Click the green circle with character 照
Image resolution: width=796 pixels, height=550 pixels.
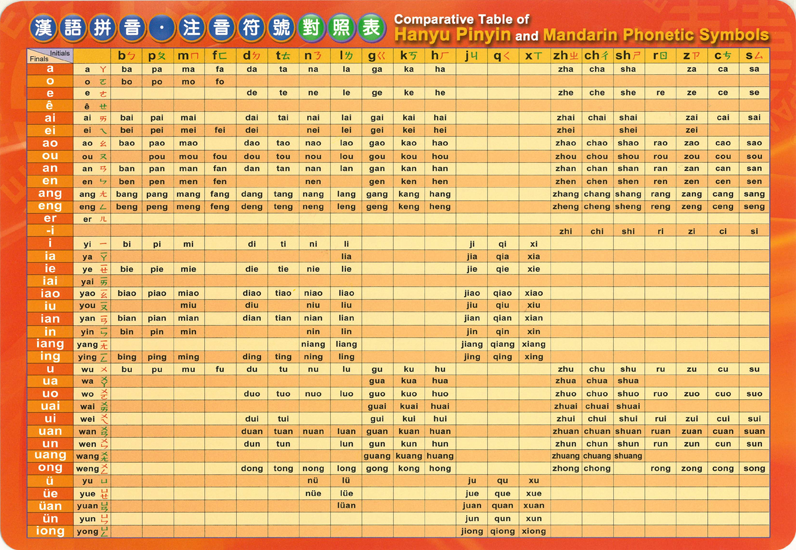(x=341, y=27)
